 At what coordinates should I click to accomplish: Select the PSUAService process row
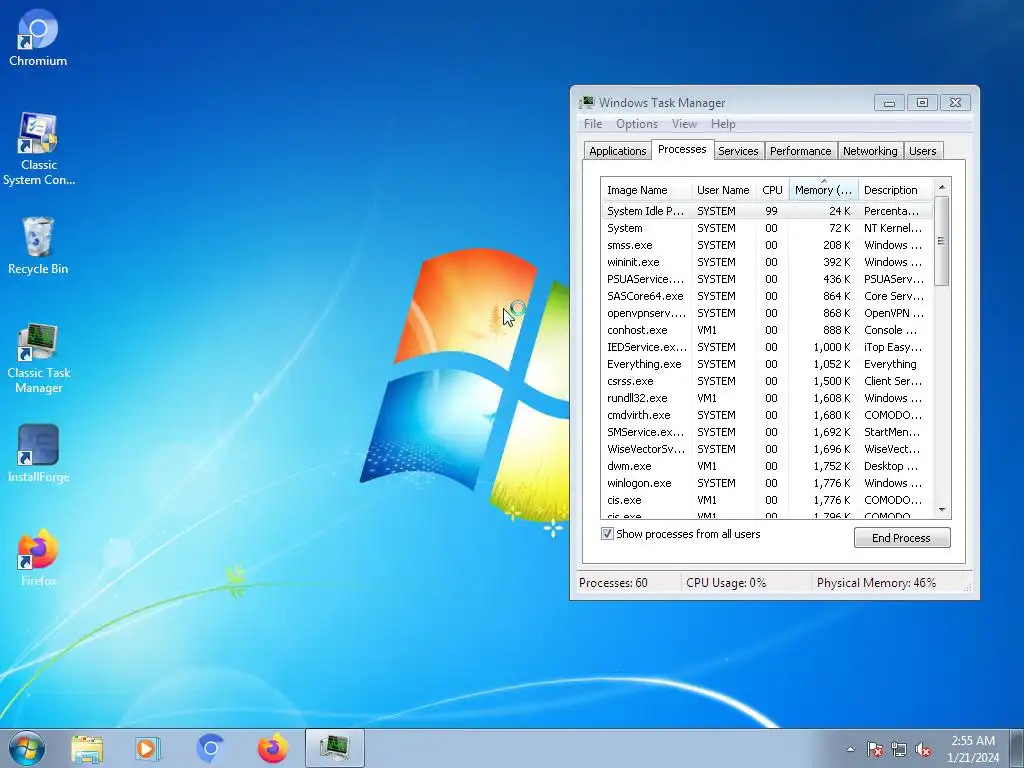tap(767, 279)
